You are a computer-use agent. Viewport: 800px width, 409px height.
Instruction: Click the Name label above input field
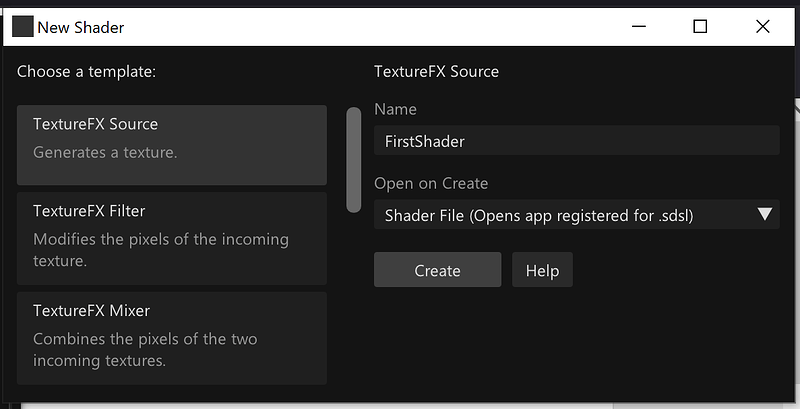395,109
